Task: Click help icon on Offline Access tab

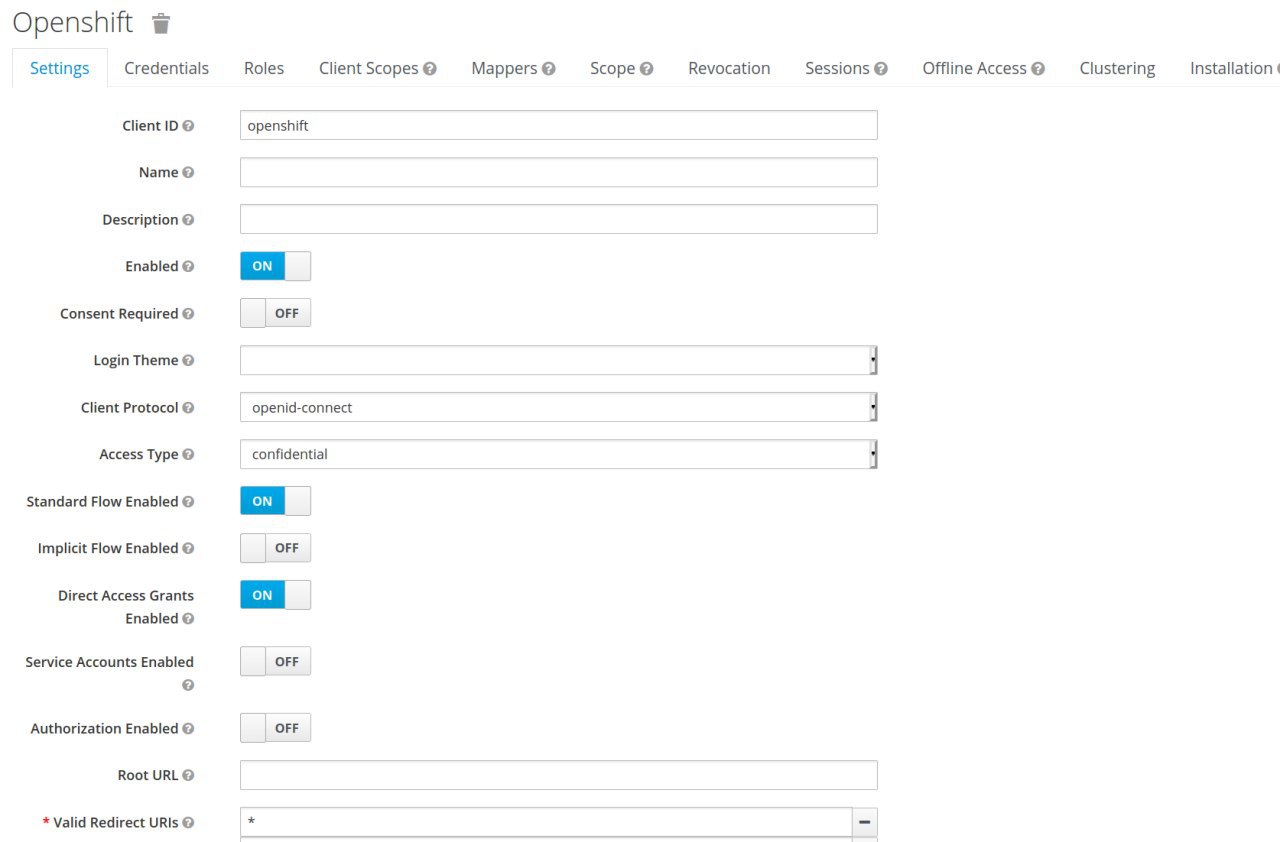Action: pyautogui.click(x=1038, y=69)
